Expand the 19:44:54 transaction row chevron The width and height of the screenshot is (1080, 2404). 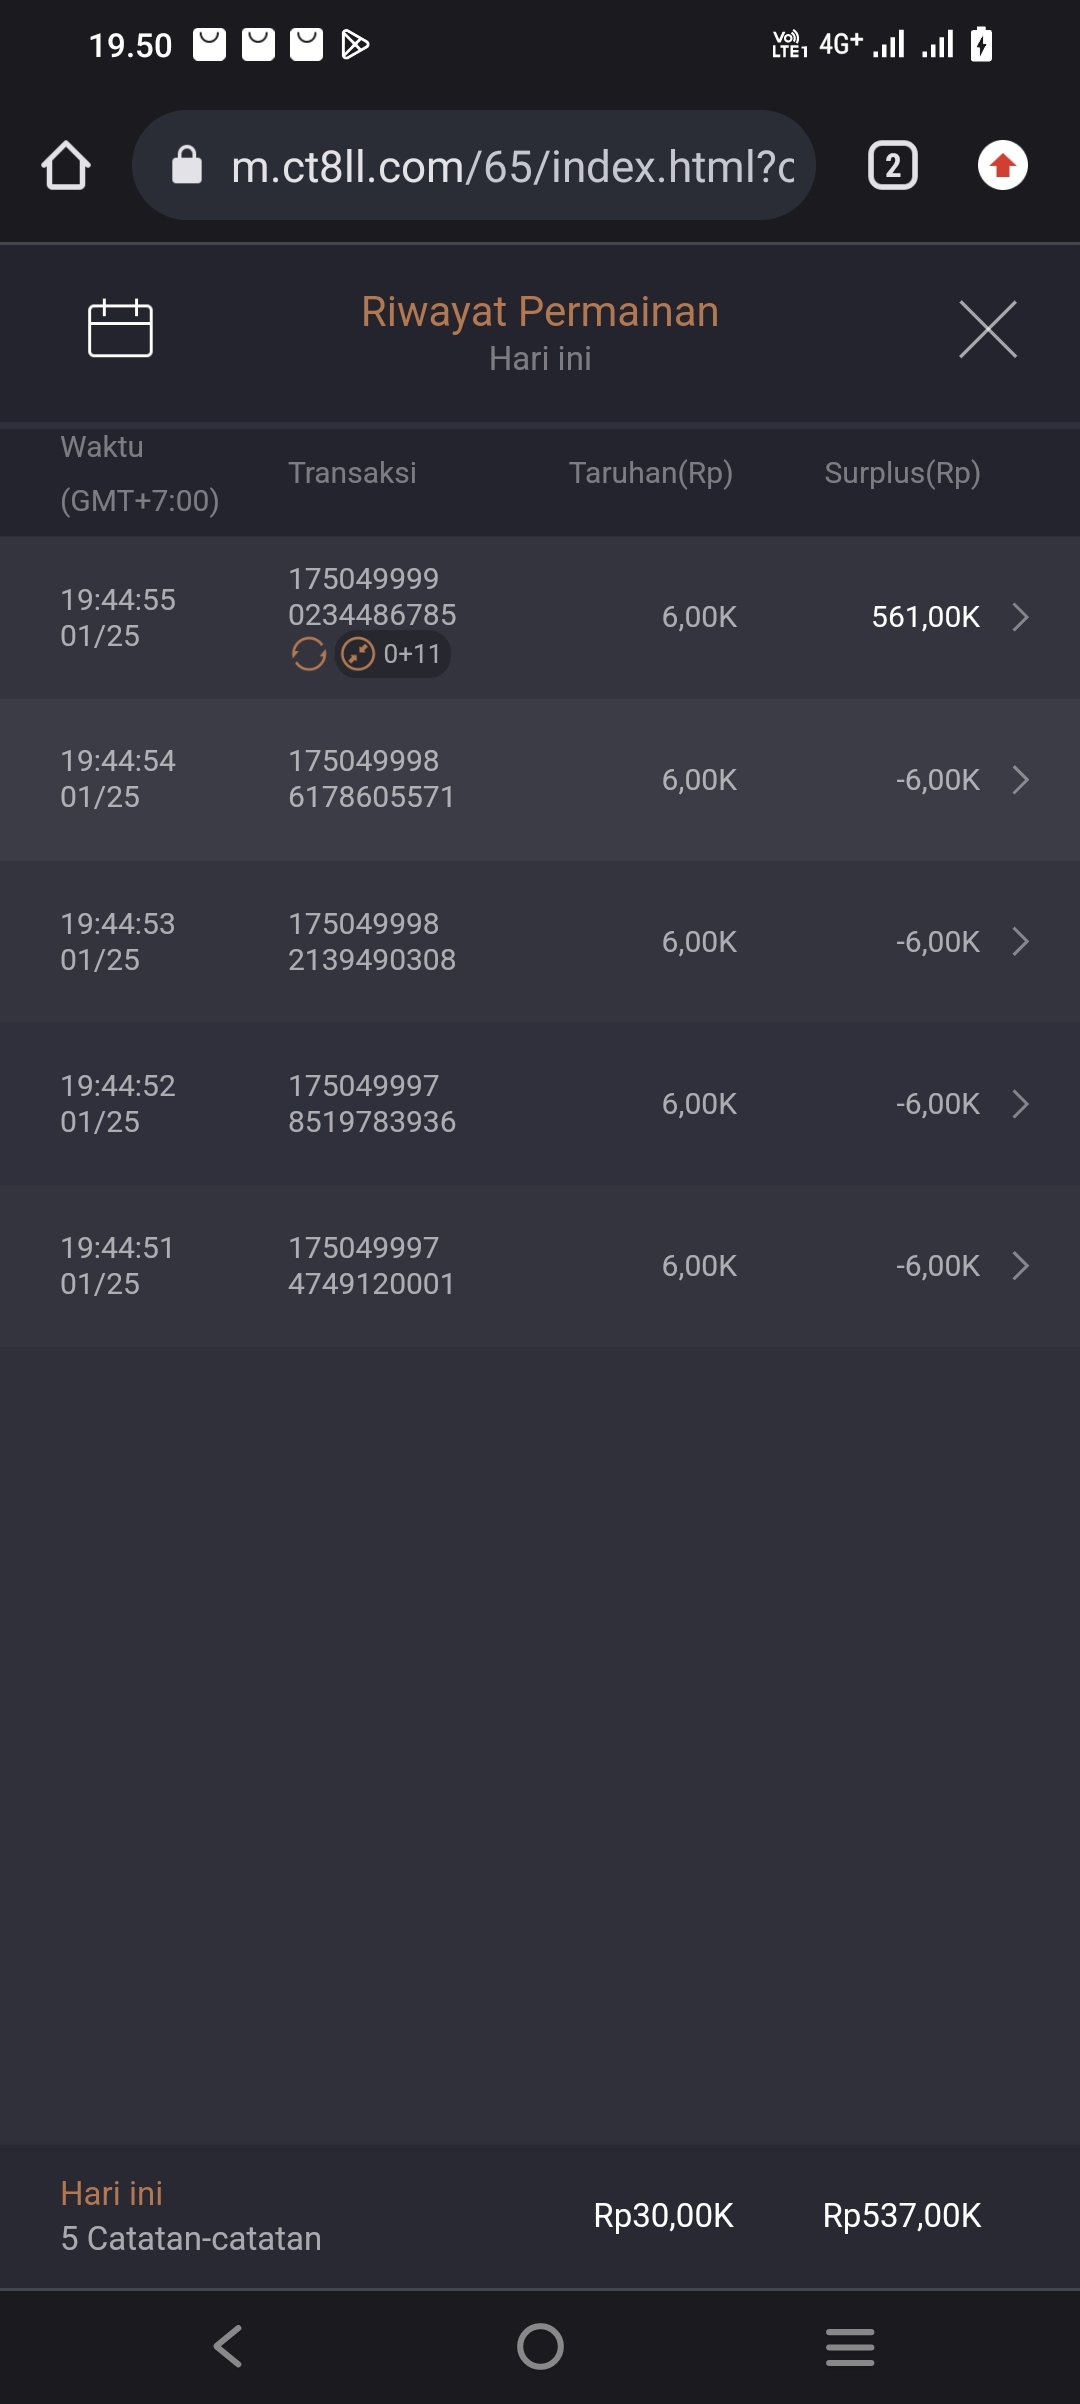(x=1020, y=780)
